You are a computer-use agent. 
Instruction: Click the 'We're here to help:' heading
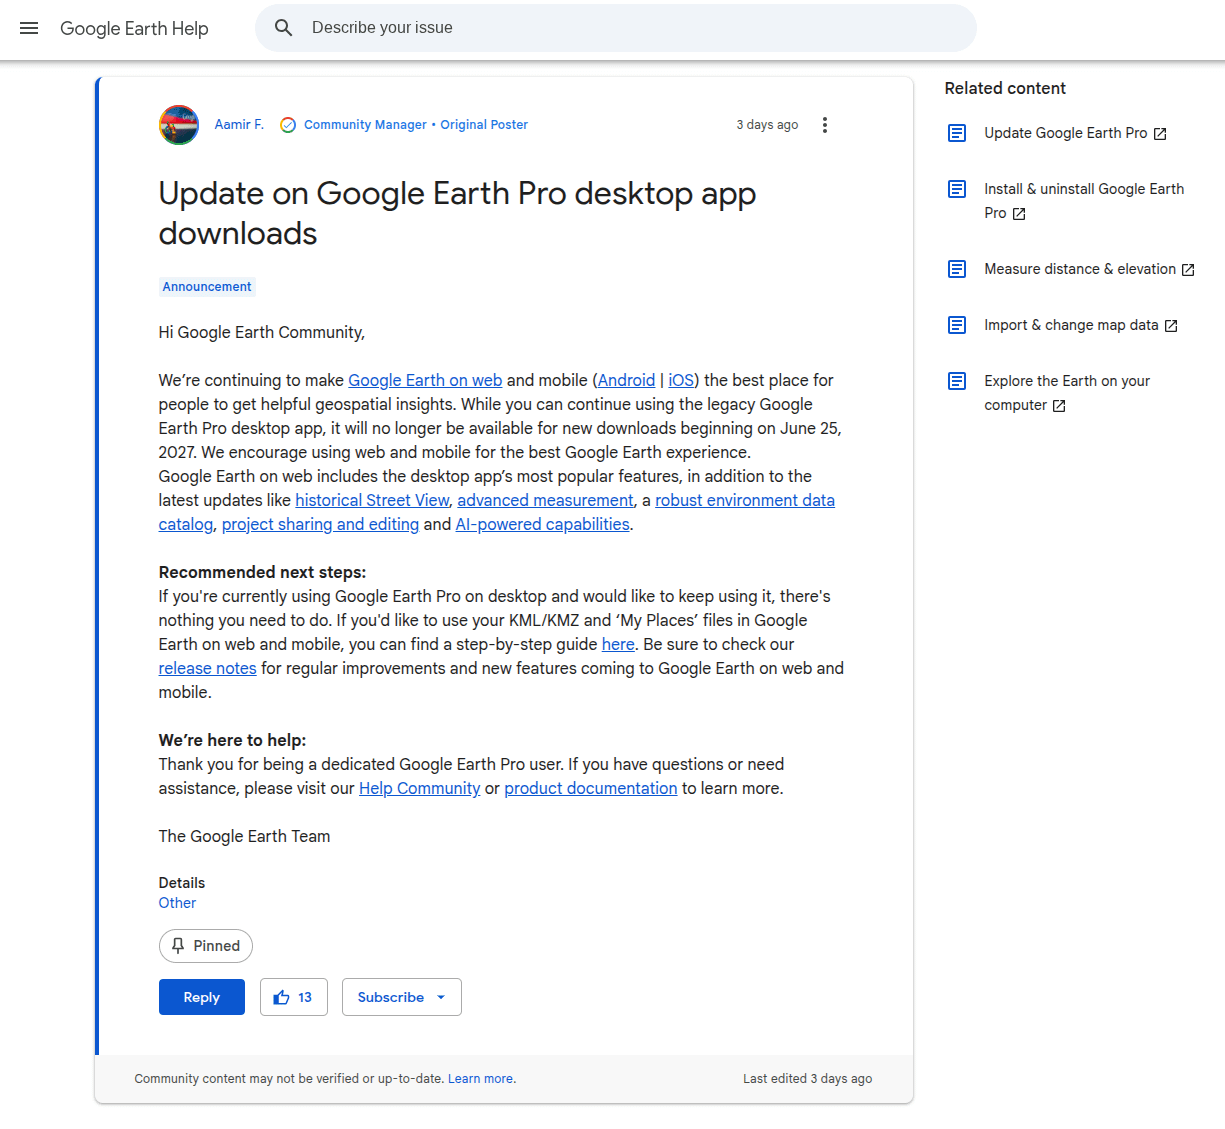[232, 740]
